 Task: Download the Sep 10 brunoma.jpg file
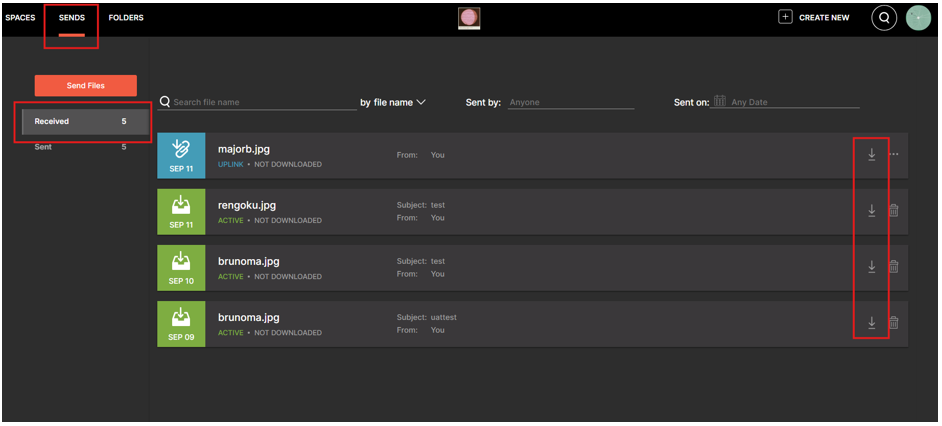tap(871, 267)
